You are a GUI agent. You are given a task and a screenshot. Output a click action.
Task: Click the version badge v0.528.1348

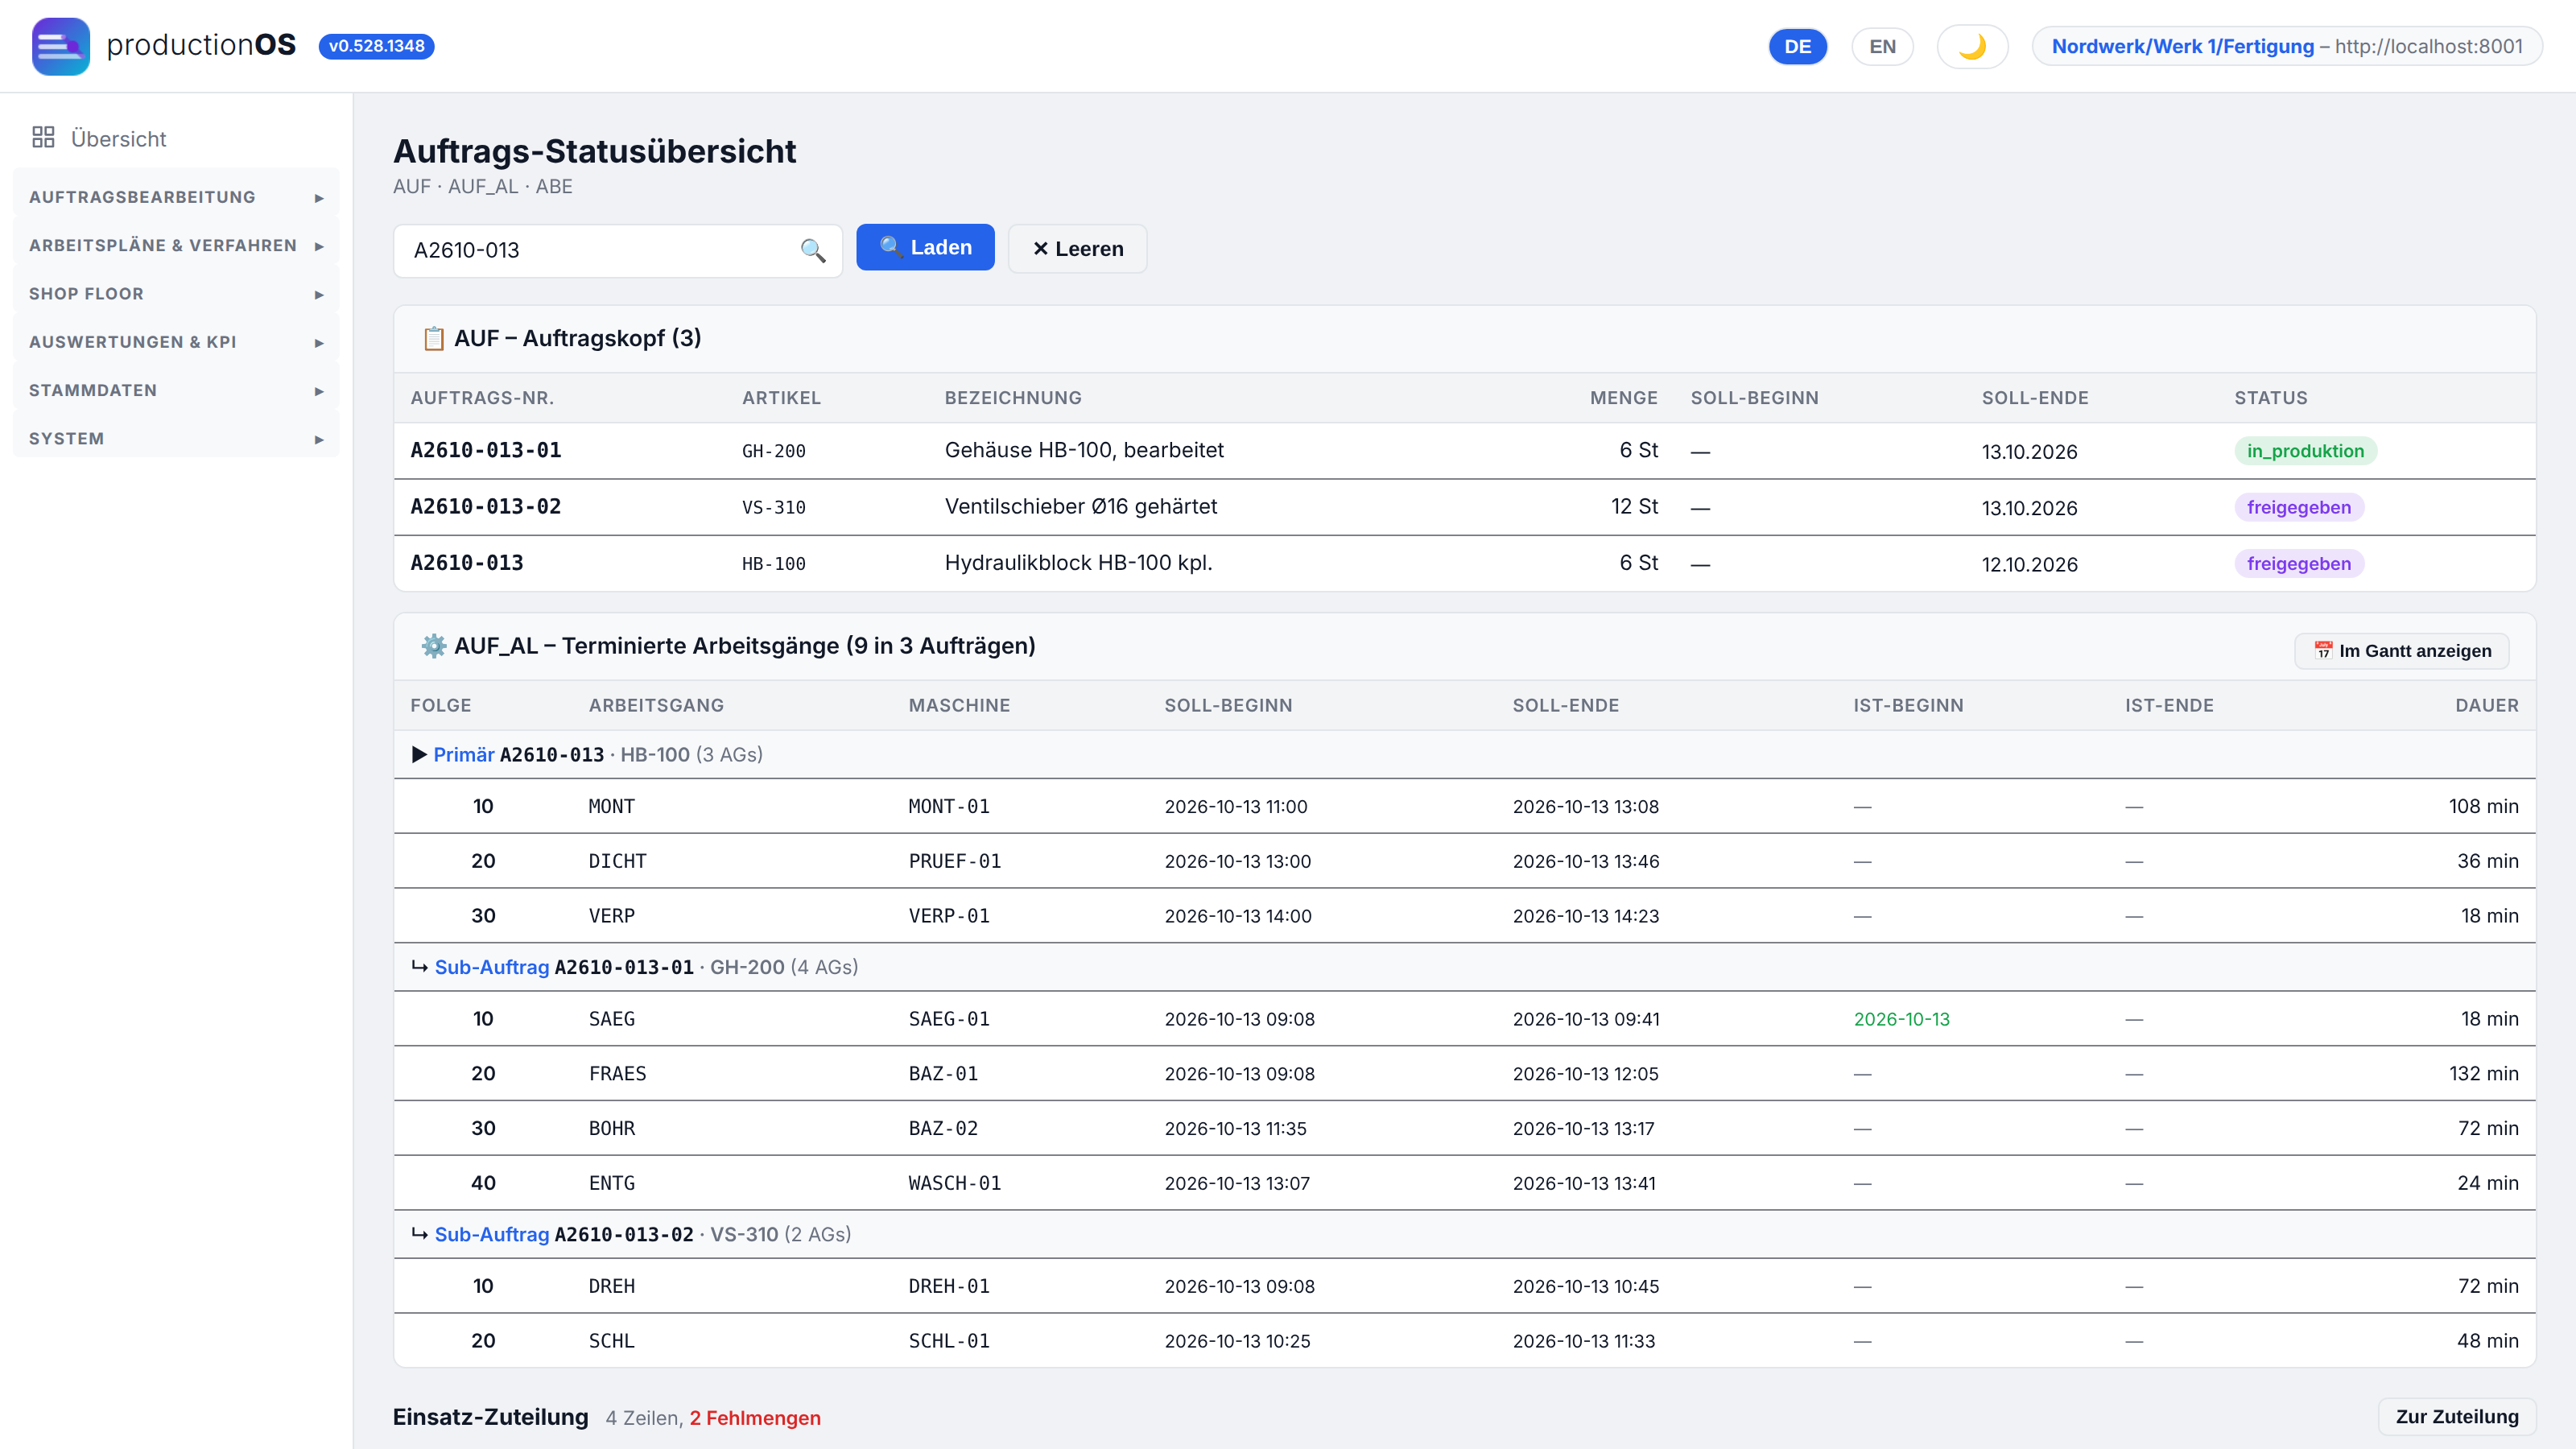376,46
